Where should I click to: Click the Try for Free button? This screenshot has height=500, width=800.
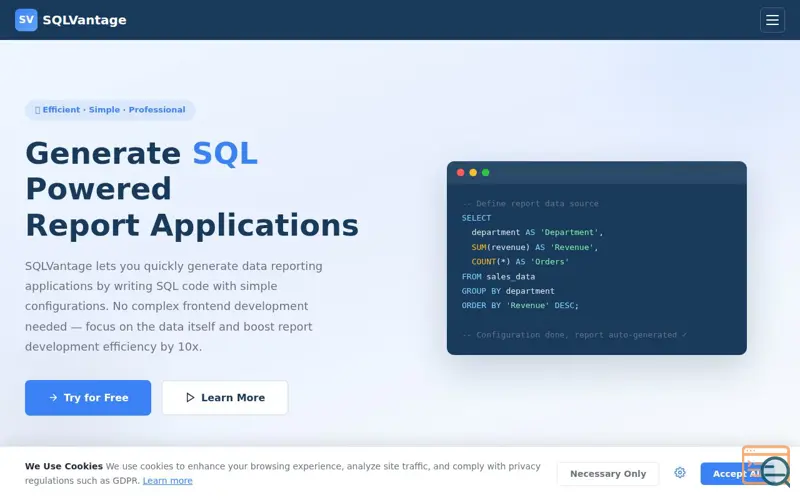click(x=88, y=397)
